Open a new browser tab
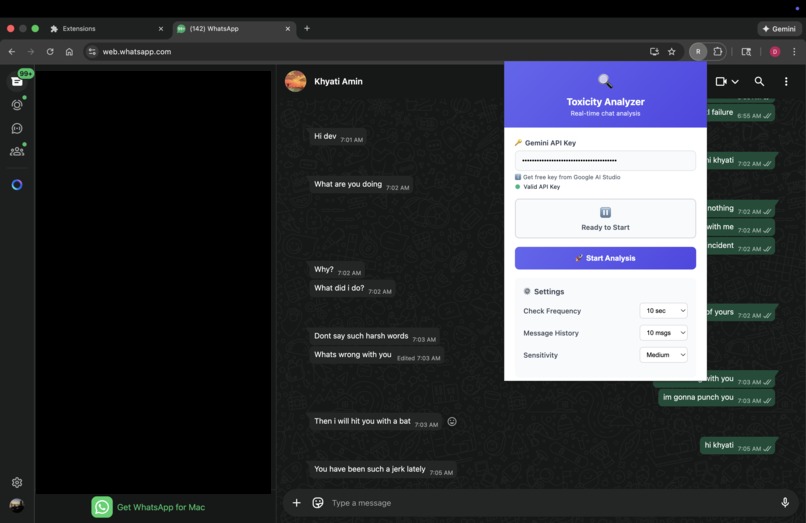Screen dimensions: 806x523 click(307, 28)
